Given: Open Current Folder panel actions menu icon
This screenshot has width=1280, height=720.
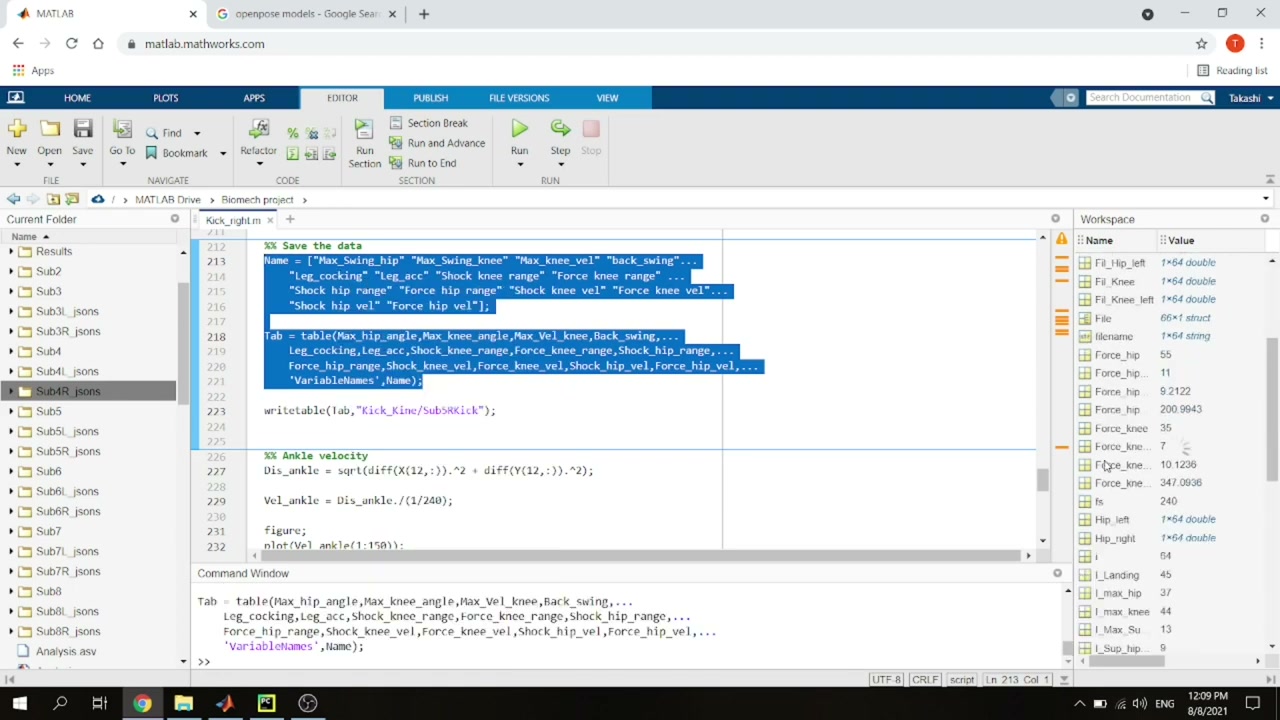Looking at the screenshot, I should coord(175,219).
